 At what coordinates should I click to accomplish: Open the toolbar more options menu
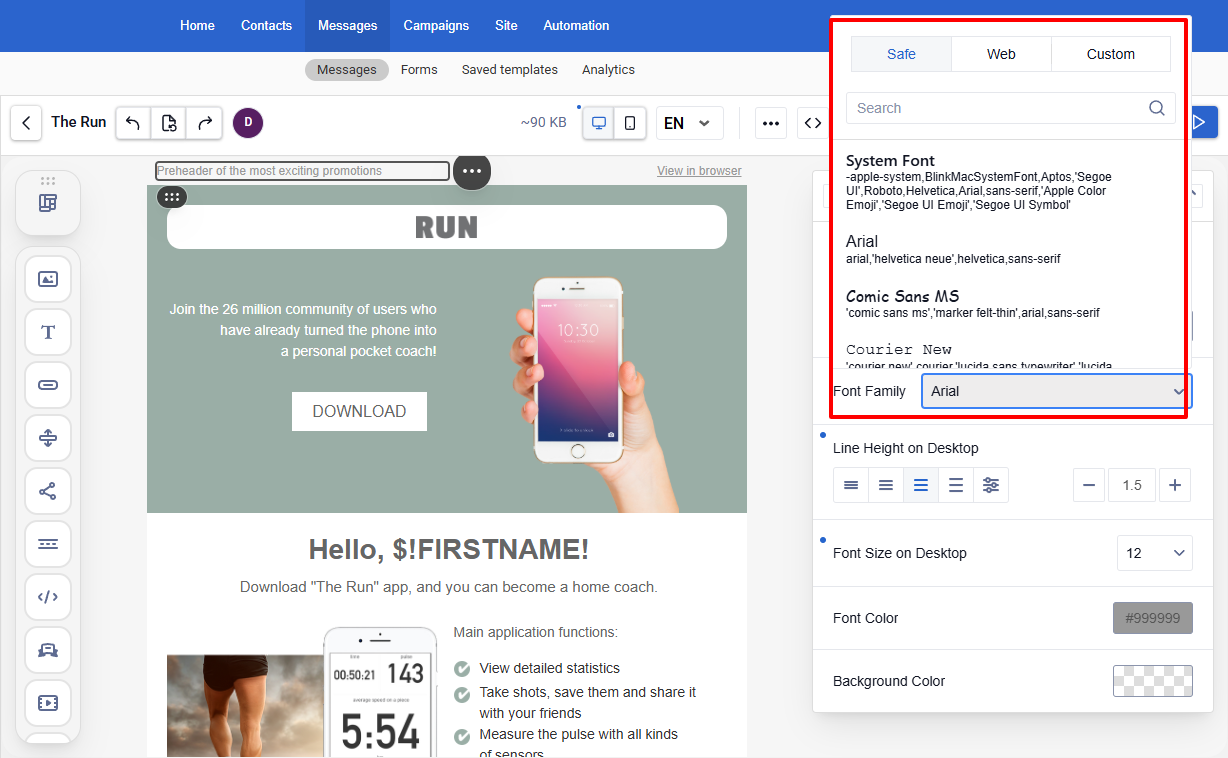tap(771, 123)
